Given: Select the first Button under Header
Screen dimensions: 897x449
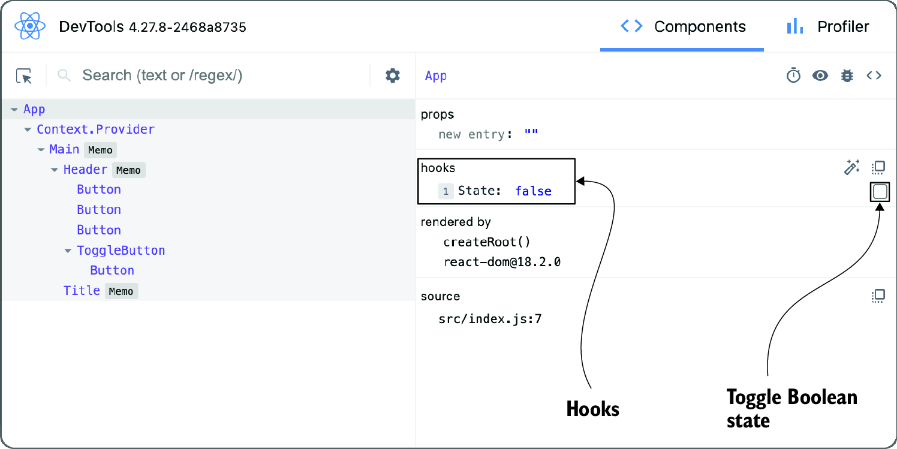Looking at the screenshot, I should (x=99, y=189).
